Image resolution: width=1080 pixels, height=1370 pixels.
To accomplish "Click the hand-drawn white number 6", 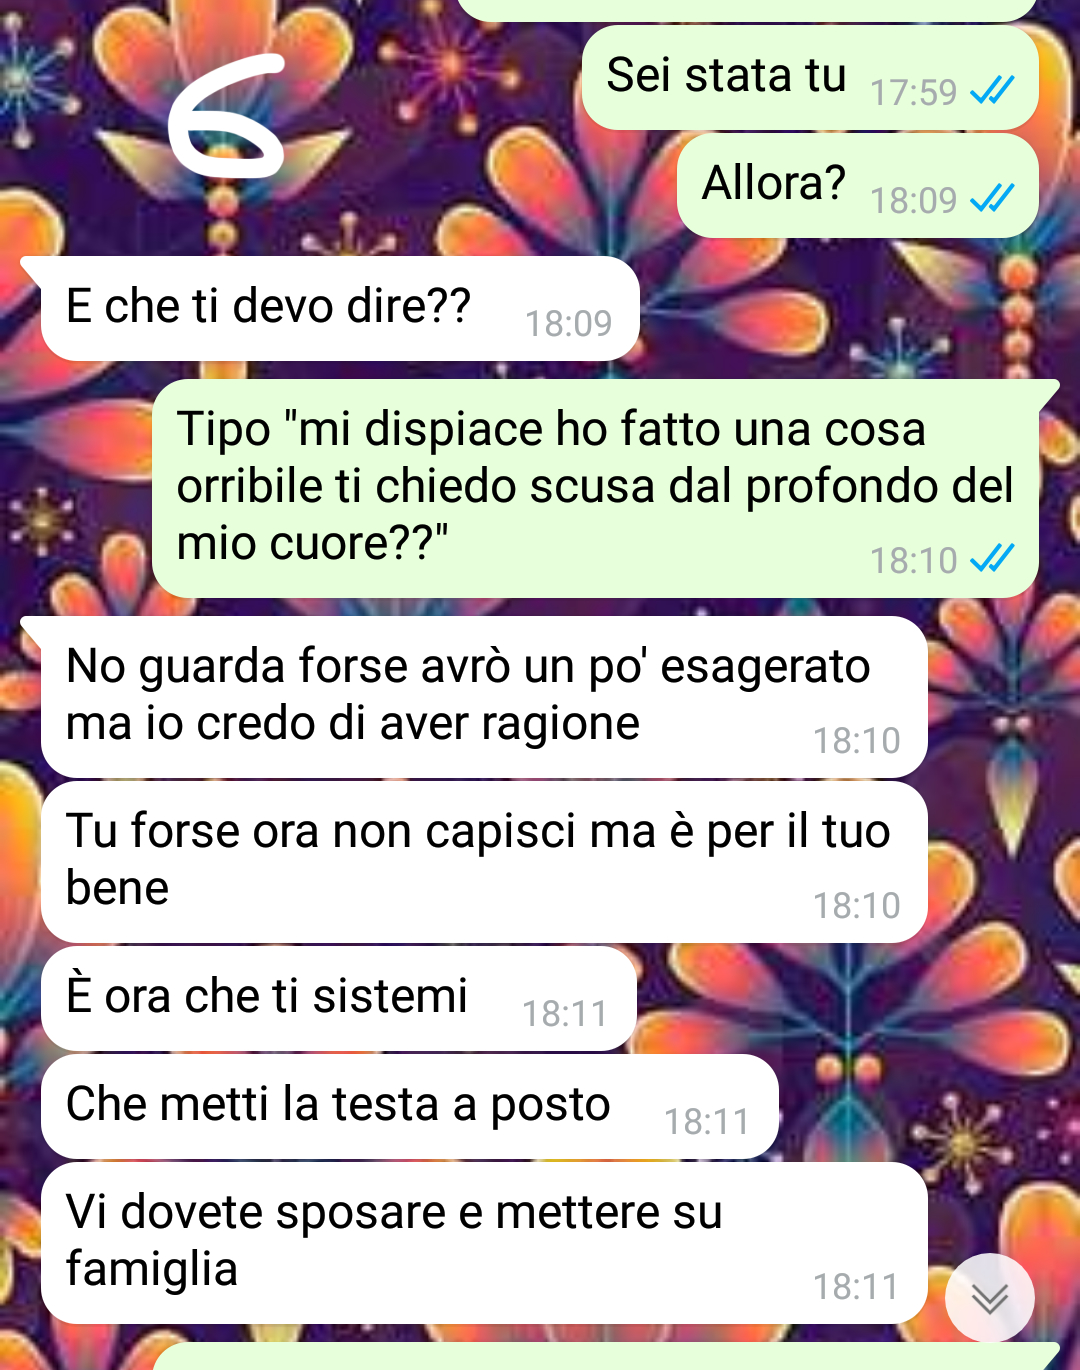I will [226, 115].
